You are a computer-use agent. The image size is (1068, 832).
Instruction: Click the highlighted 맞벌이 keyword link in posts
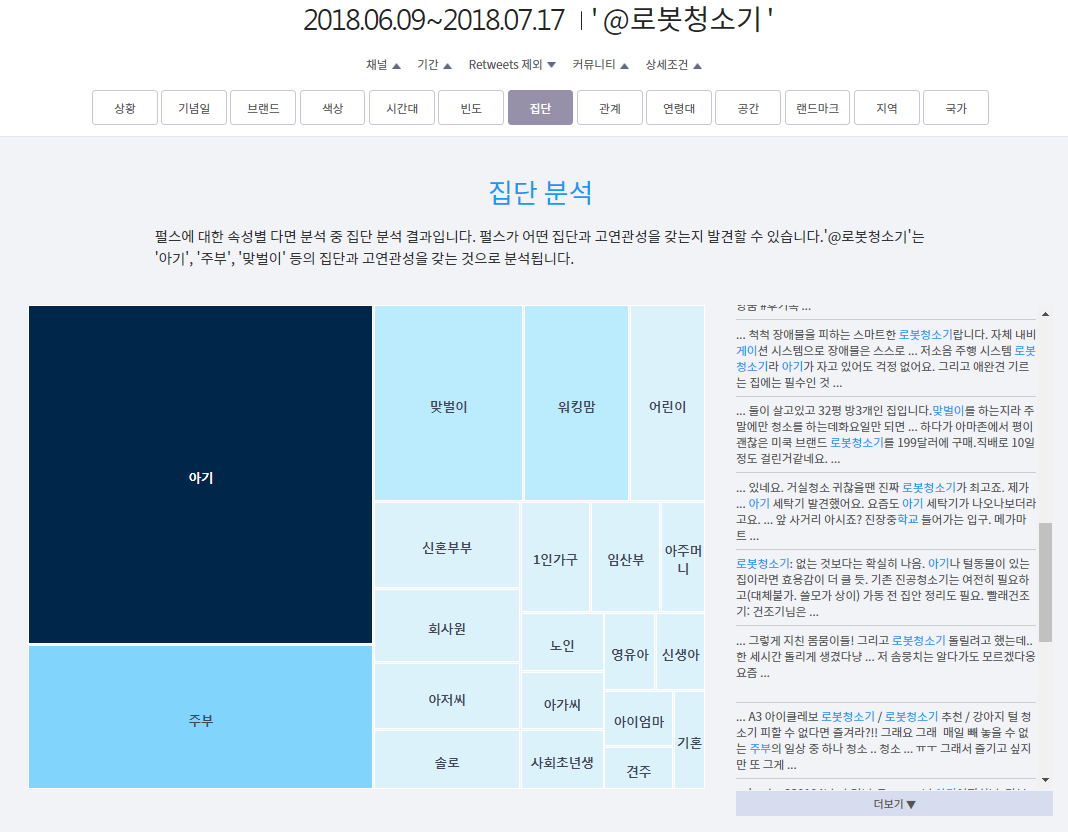(948, 410)
